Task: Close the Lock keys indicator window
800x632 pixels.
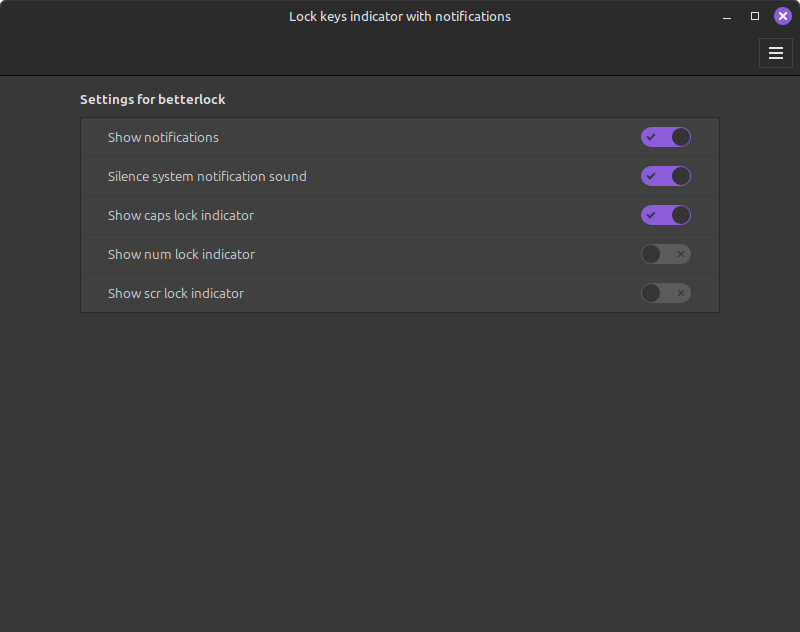Action: [783, 16]
